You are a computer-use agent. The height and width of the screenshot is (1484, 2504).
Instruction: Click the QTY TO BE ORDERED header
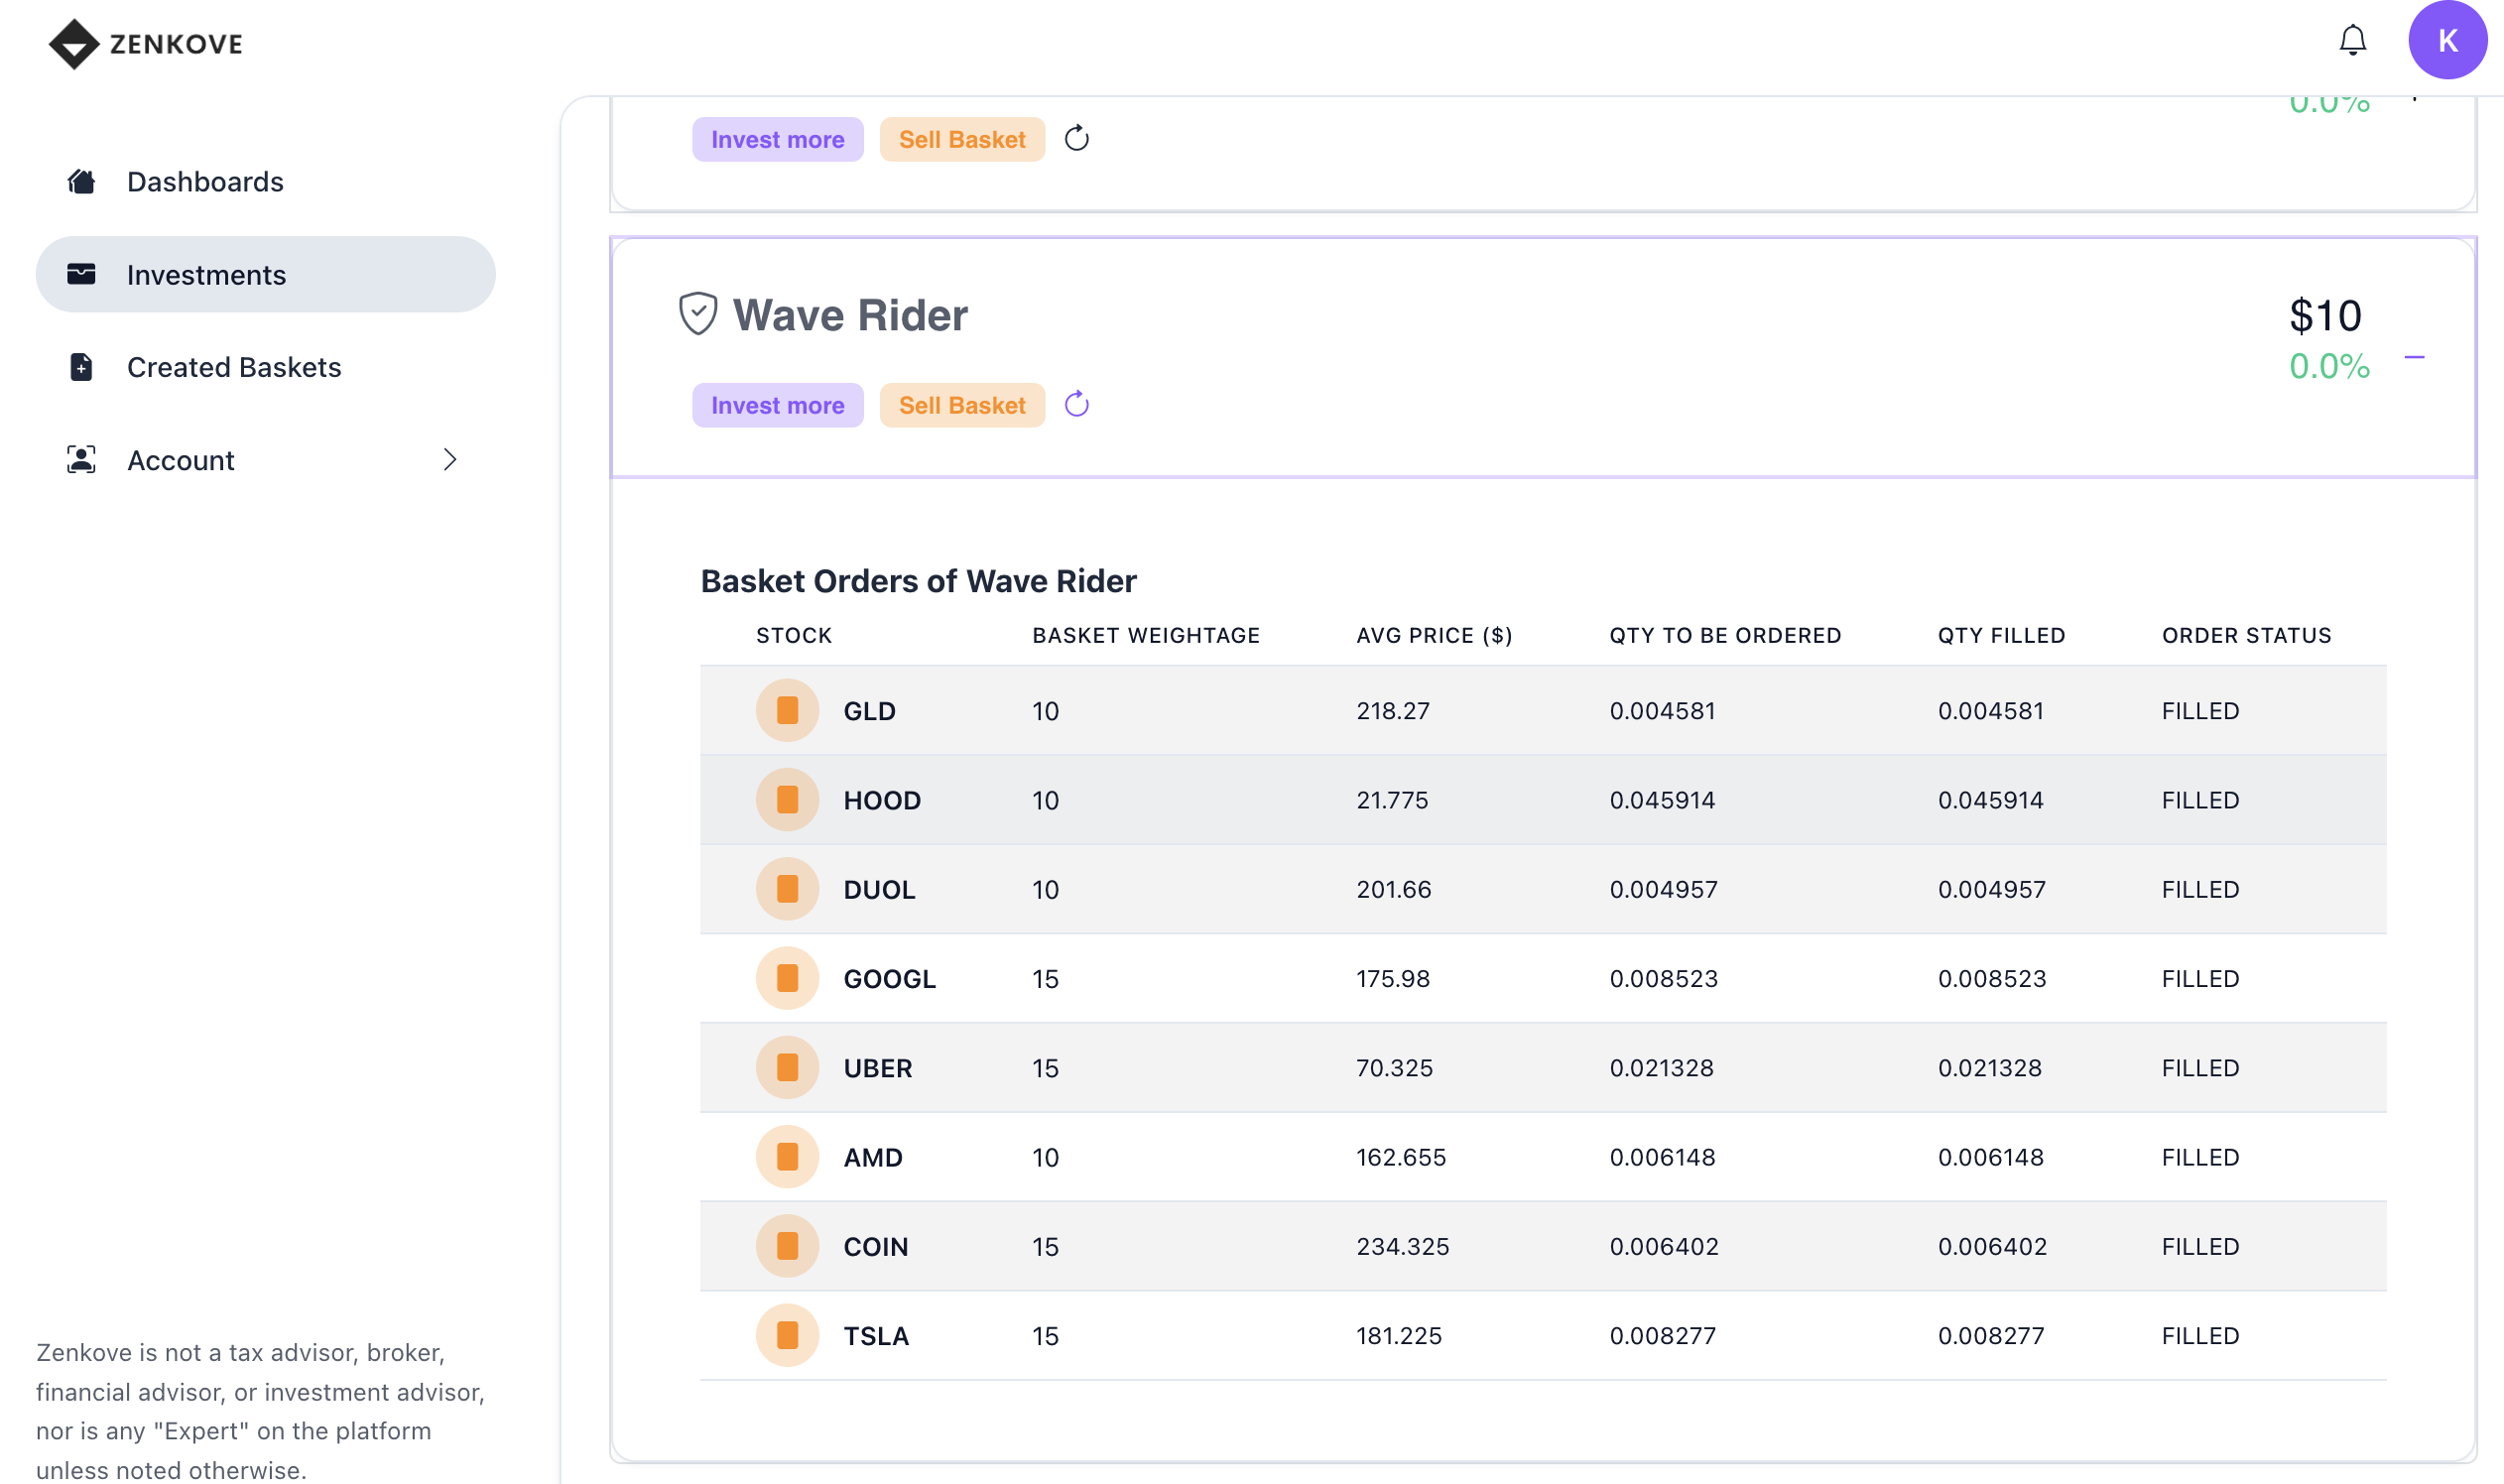1725,636
